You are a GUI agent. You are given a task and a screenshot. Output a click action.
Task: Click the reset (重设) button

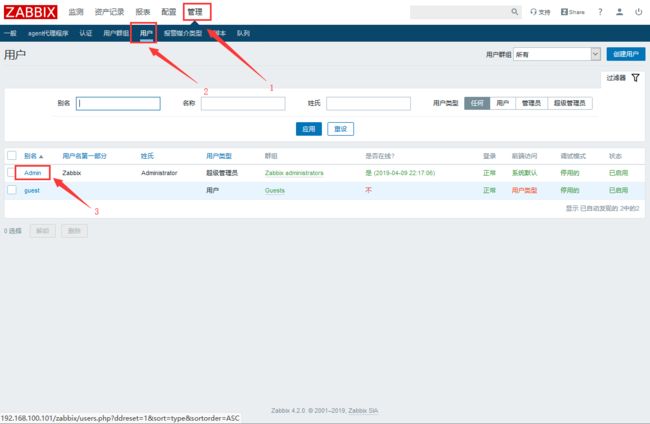pos(340,129)
